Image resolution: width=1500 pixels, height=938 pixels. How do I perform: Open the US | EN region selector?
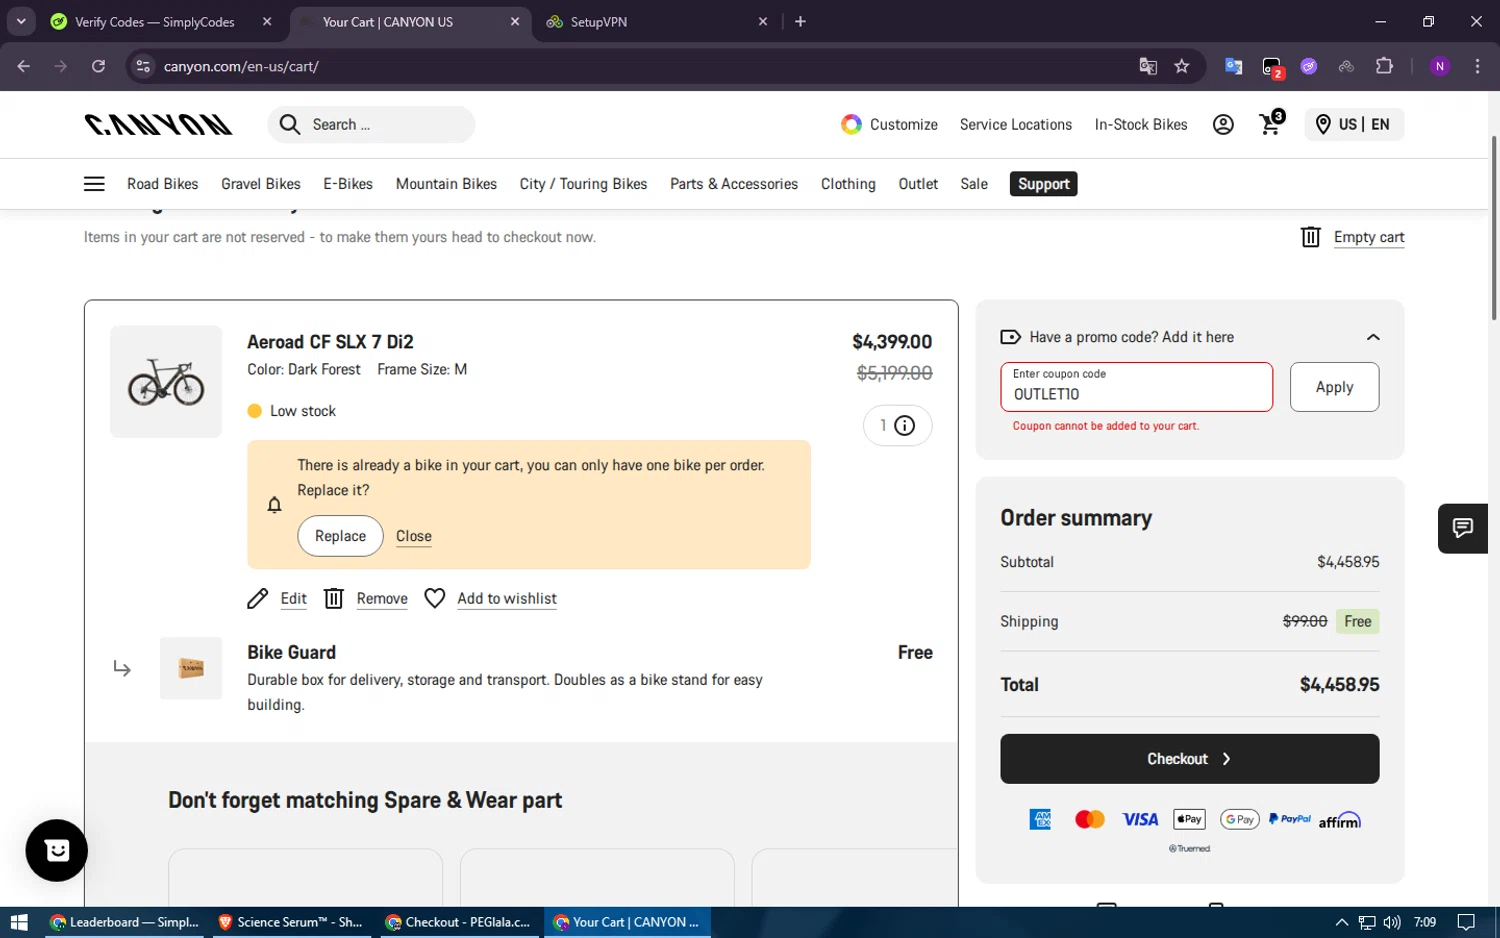point(1354,124)
